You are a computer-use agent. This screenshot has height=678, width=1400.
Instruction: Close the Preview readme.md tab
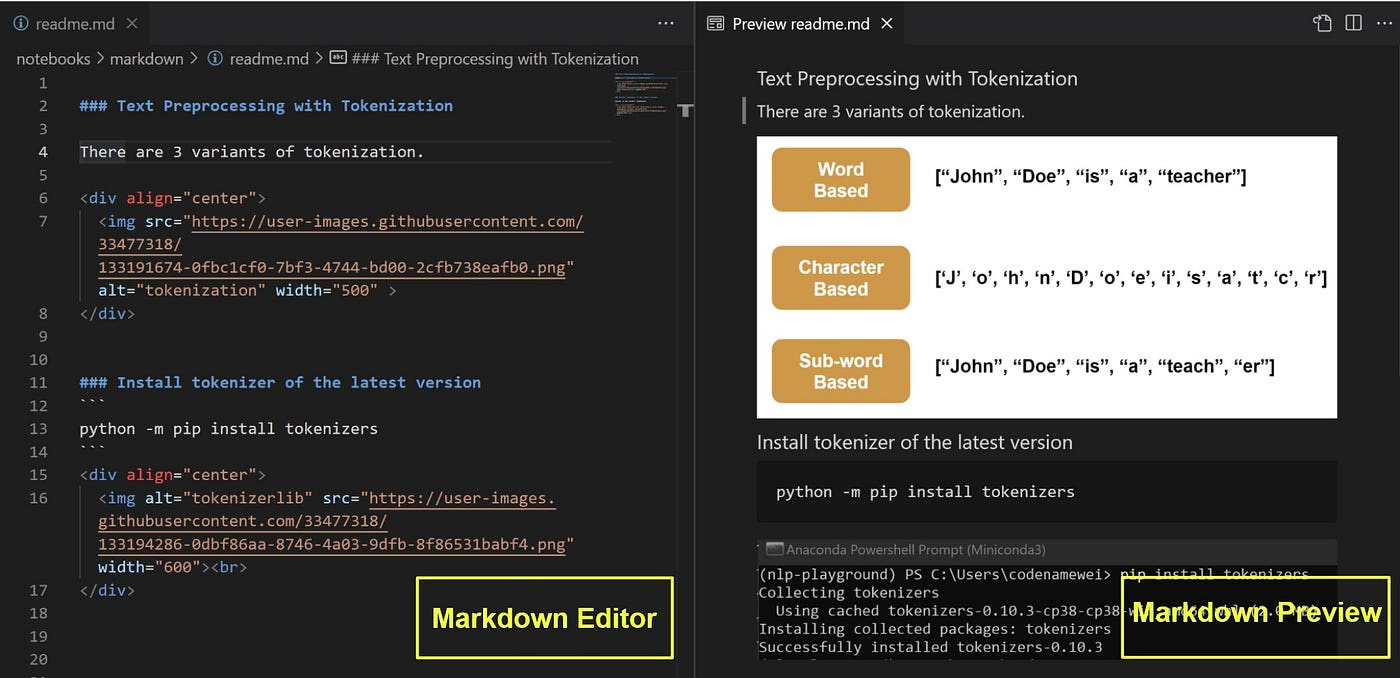coord(886,23)
